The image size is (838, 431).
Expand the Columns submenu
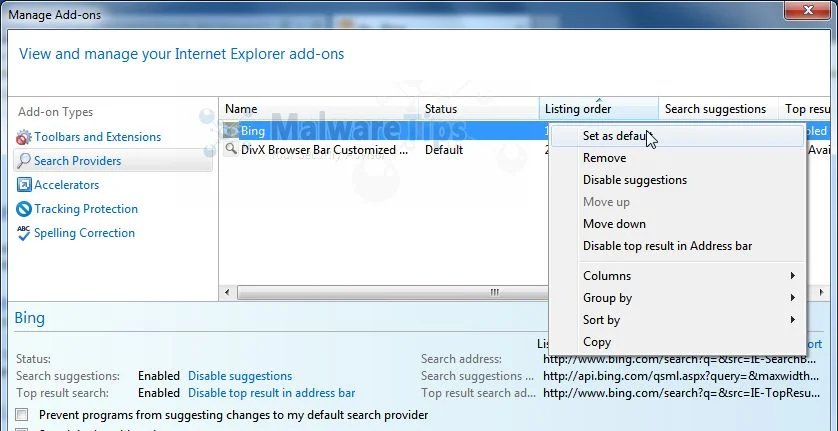677,275
